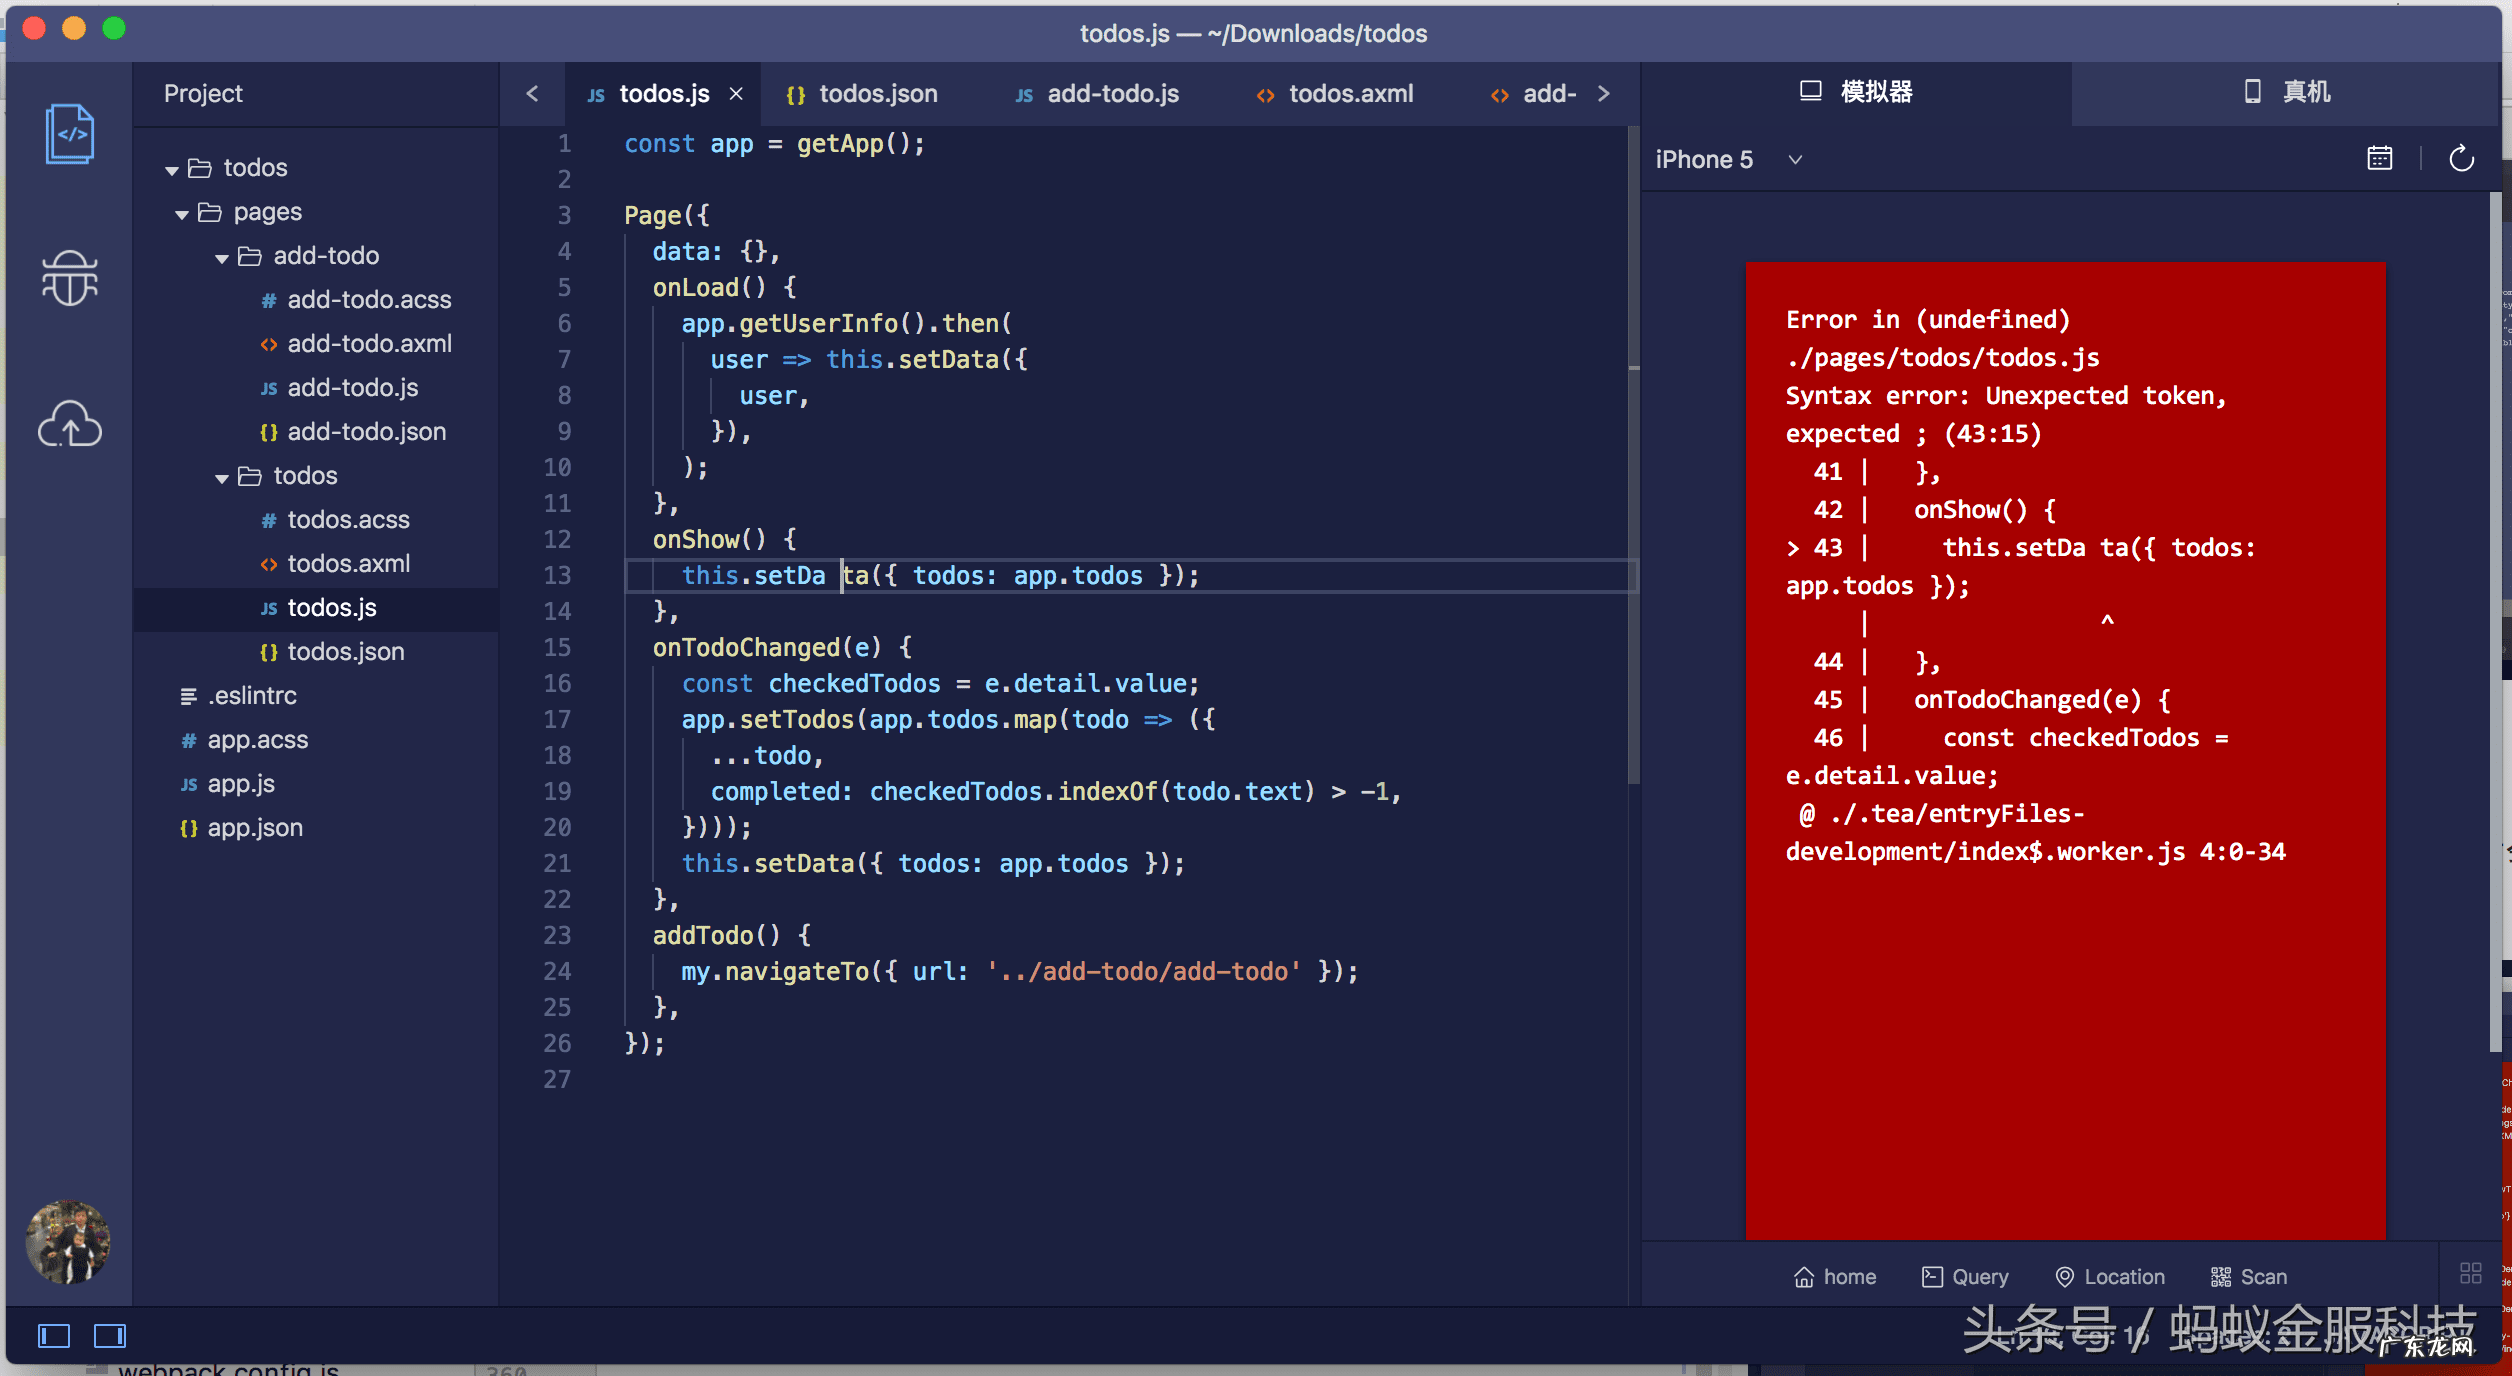
Task: Click the grid icon in simulator footer
Action: [x=2470, y=1273]
